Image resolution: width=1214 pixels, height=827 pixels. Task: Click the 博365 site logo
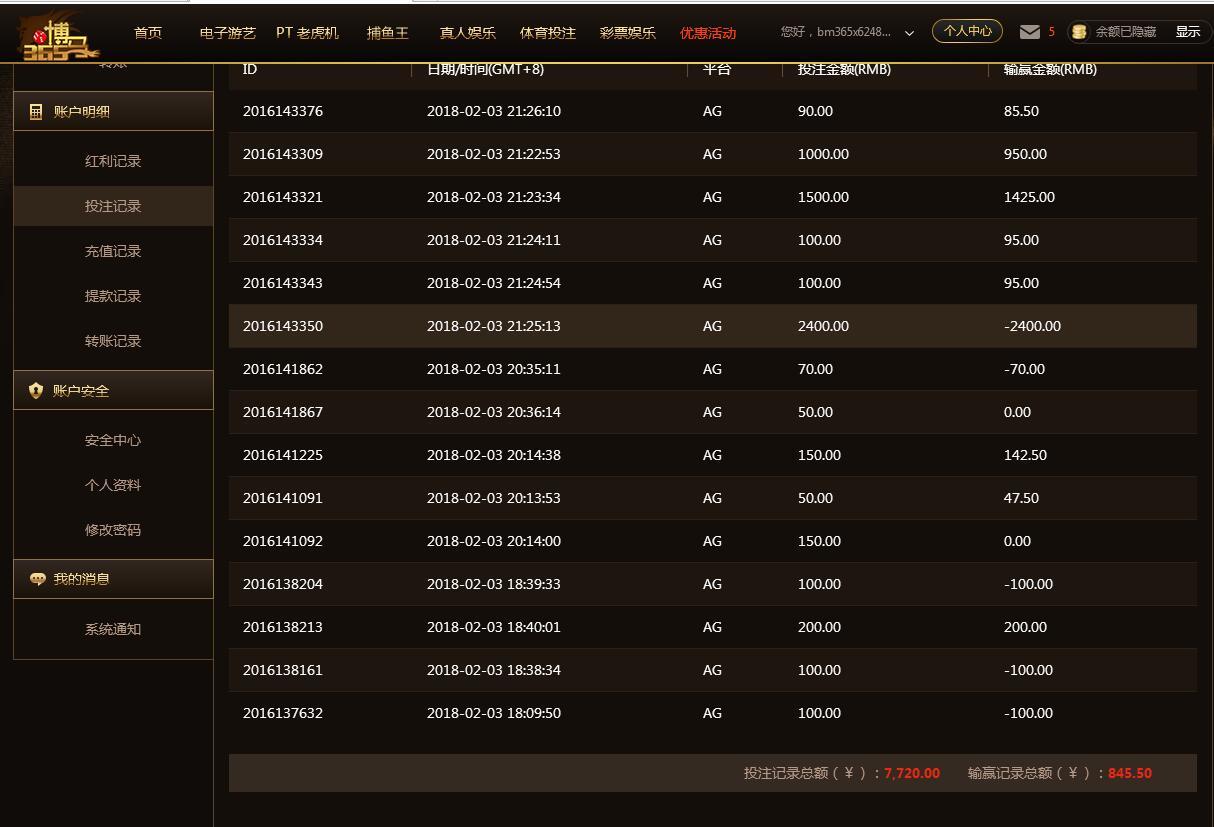[x=60, y=37]
